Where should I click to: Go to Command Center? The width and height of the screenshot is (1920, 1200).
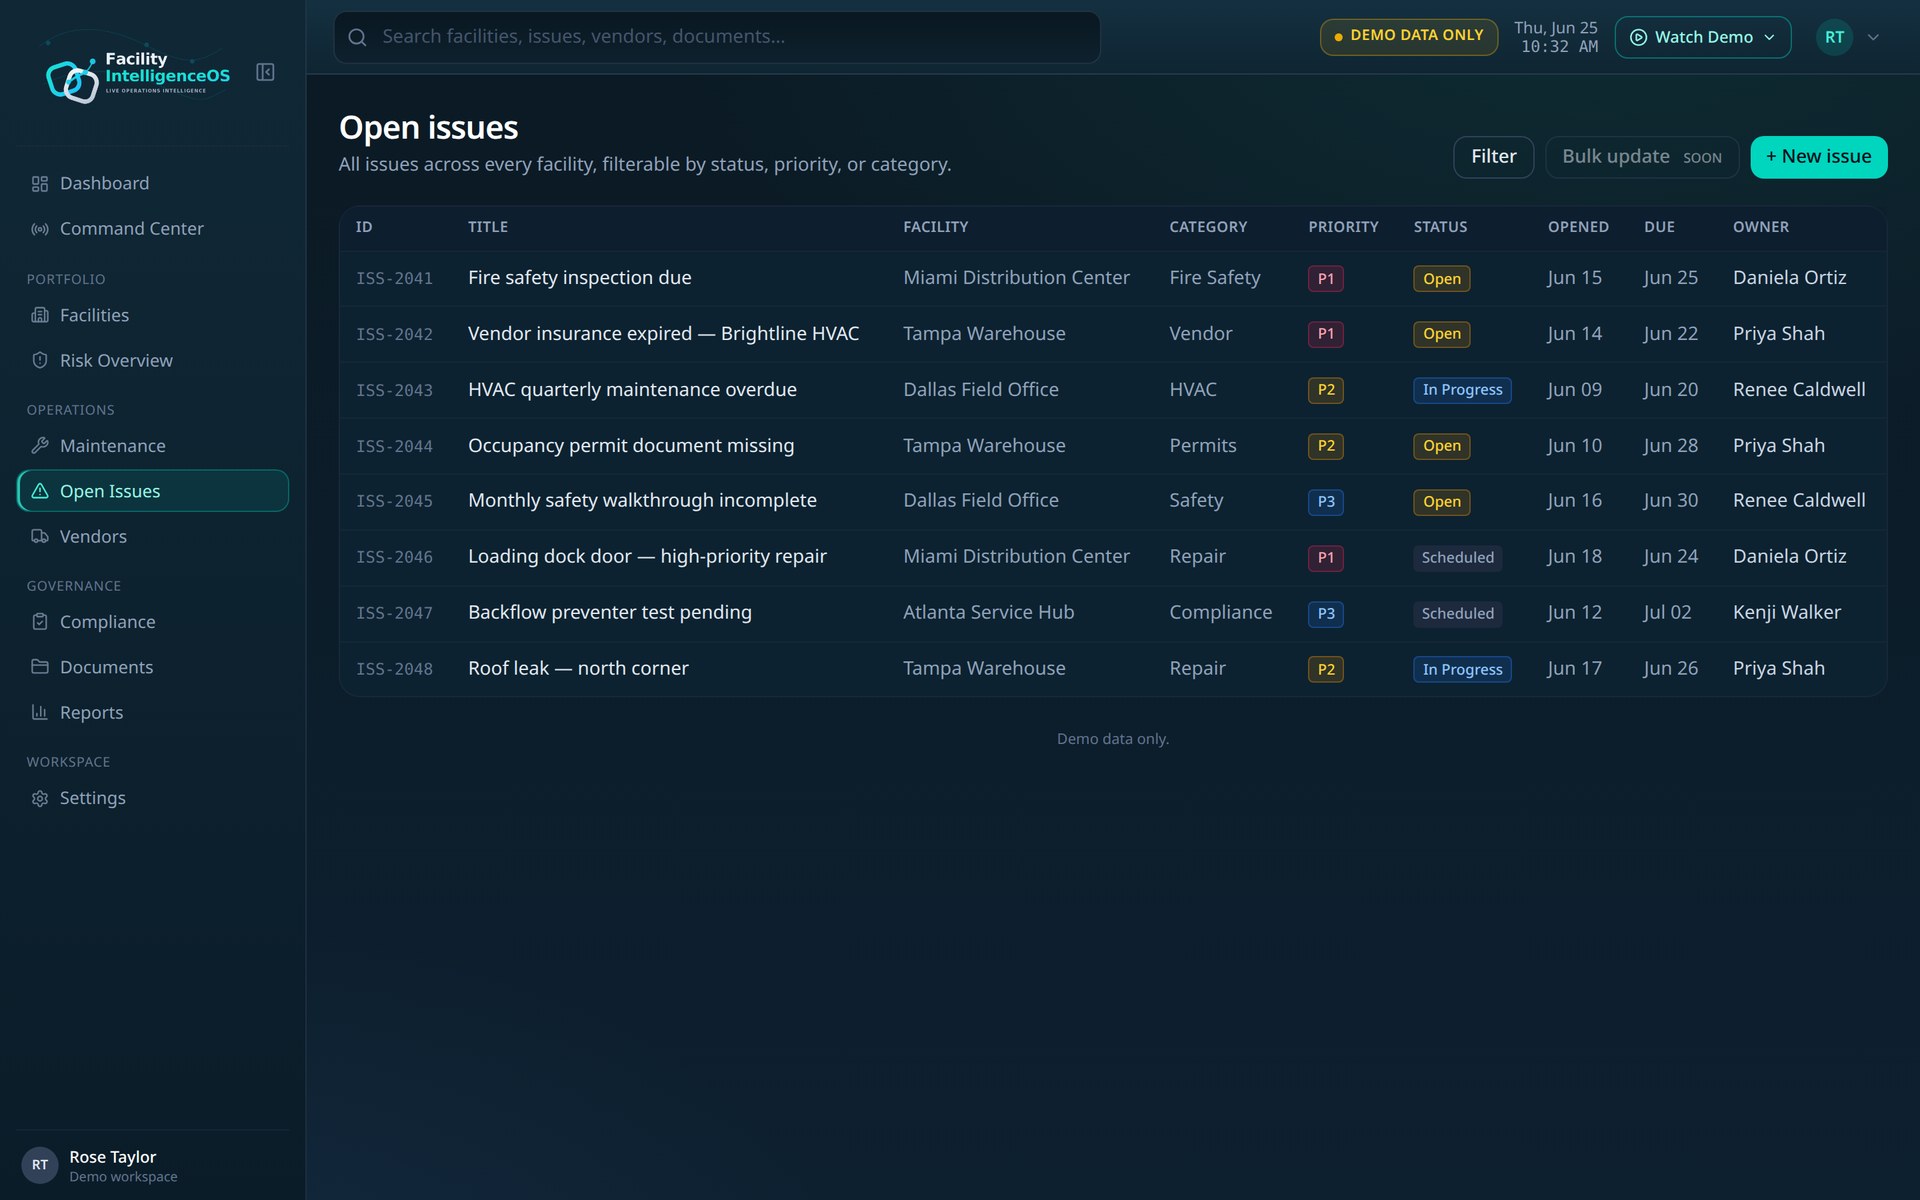(x=153, y=229)
